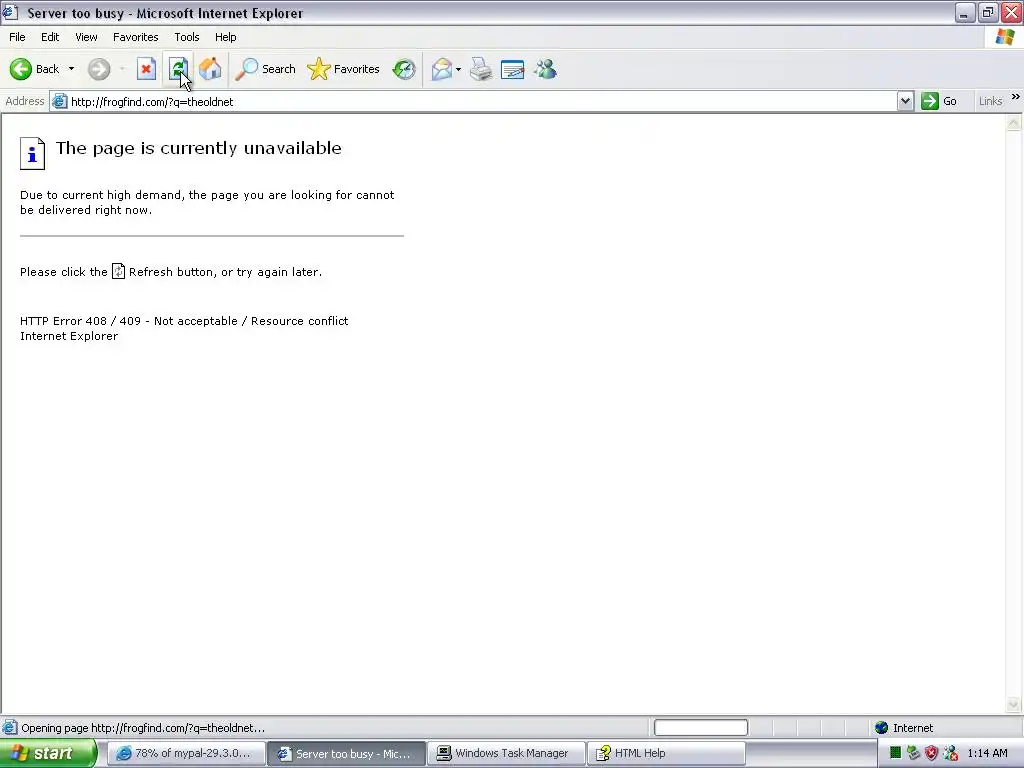Open the View menu
Viewport: 1024px width, 768px height.
coord(86,37)
